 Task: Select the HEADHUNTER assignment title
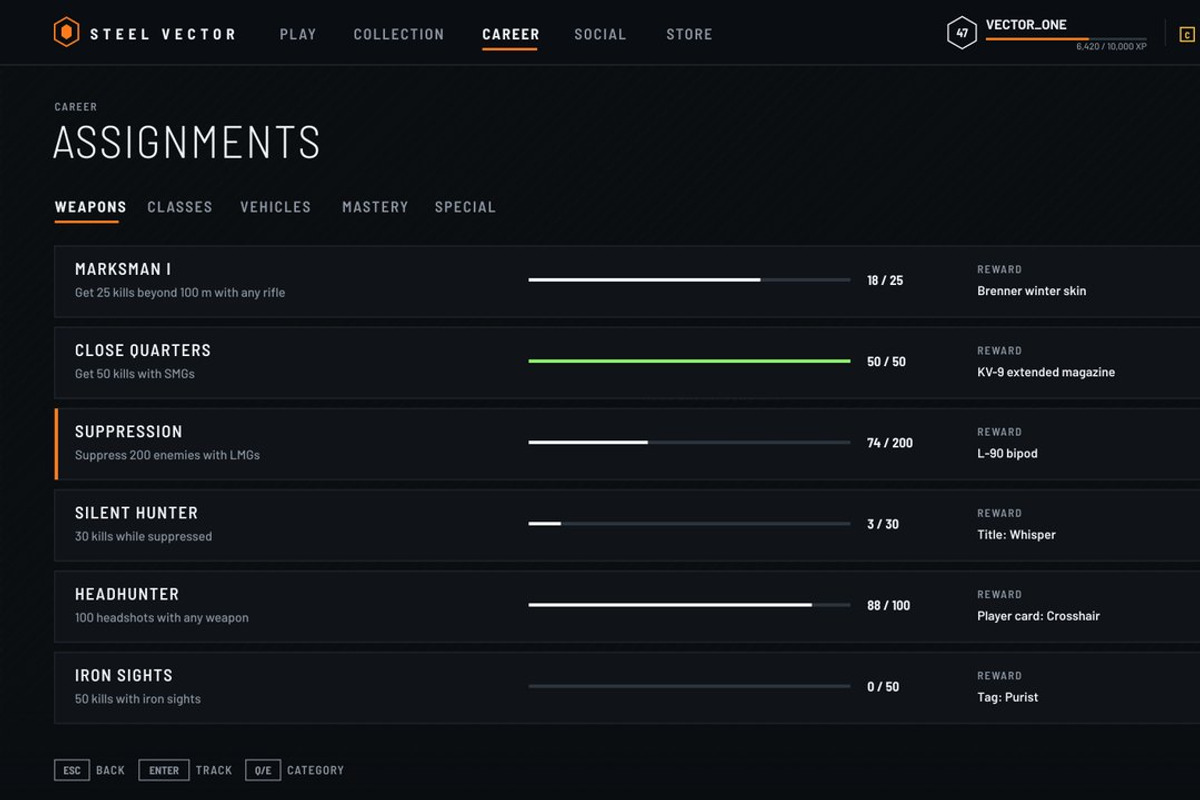[x=127, y=594]
